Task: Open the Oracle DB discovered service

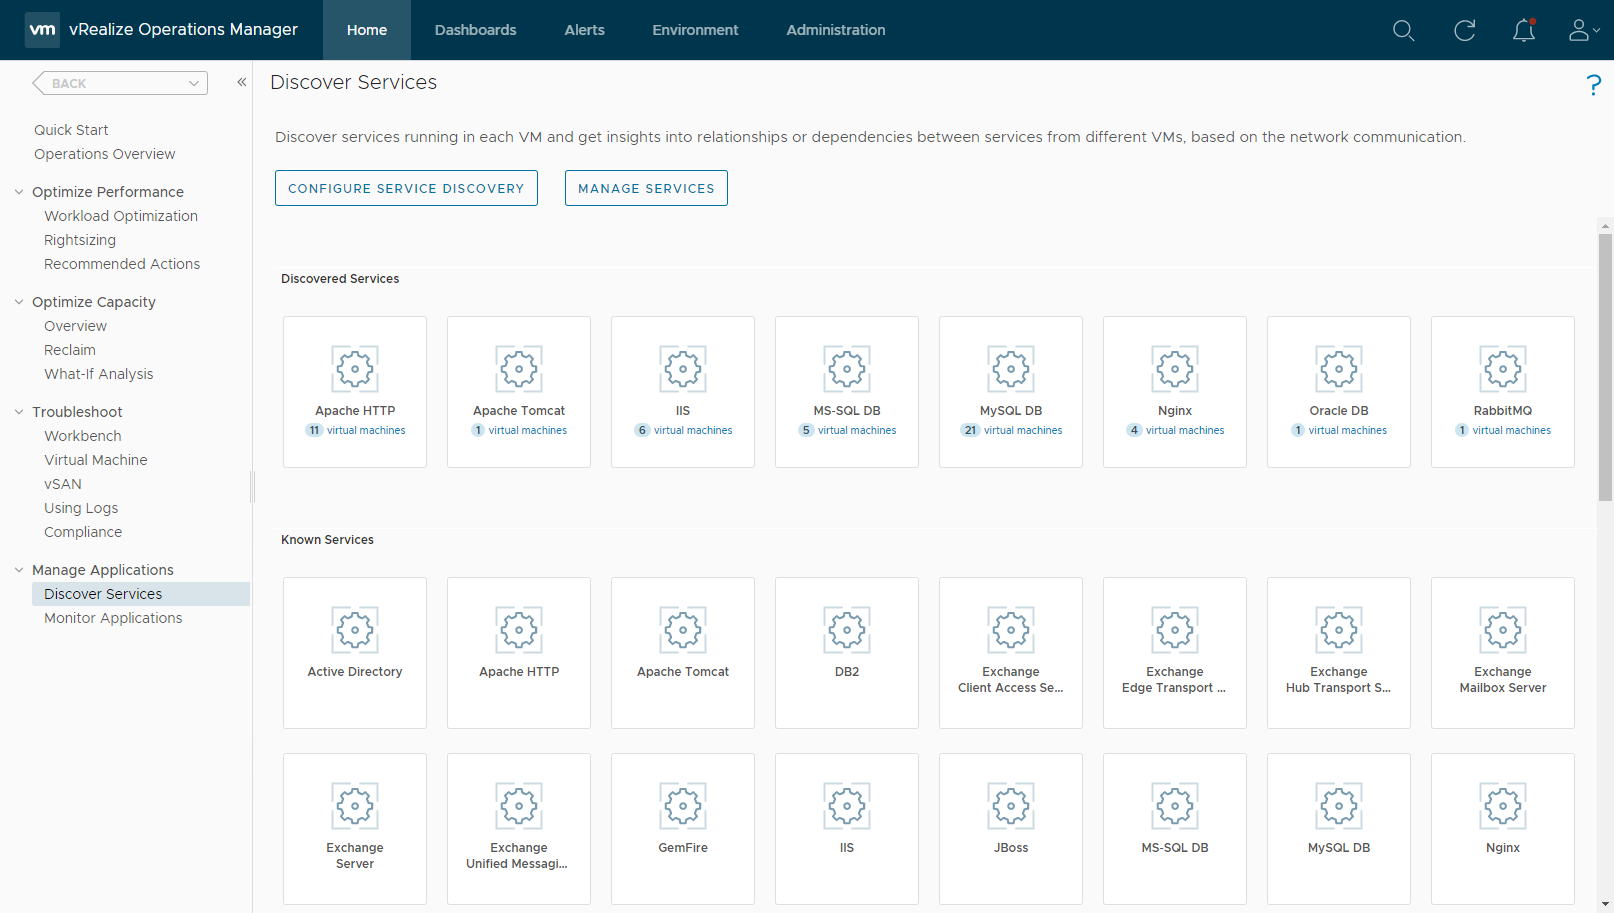Action: pyautogui.click(x=1338, y=391)
